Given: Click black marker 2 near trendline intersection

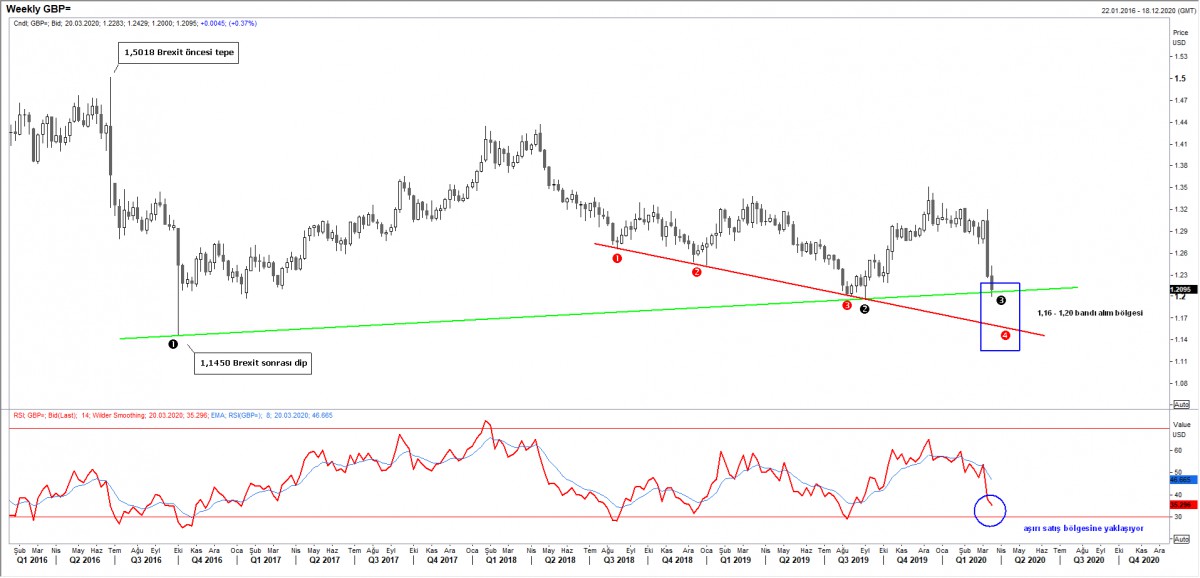Looking at the screenshot, I should pos(865,309).
